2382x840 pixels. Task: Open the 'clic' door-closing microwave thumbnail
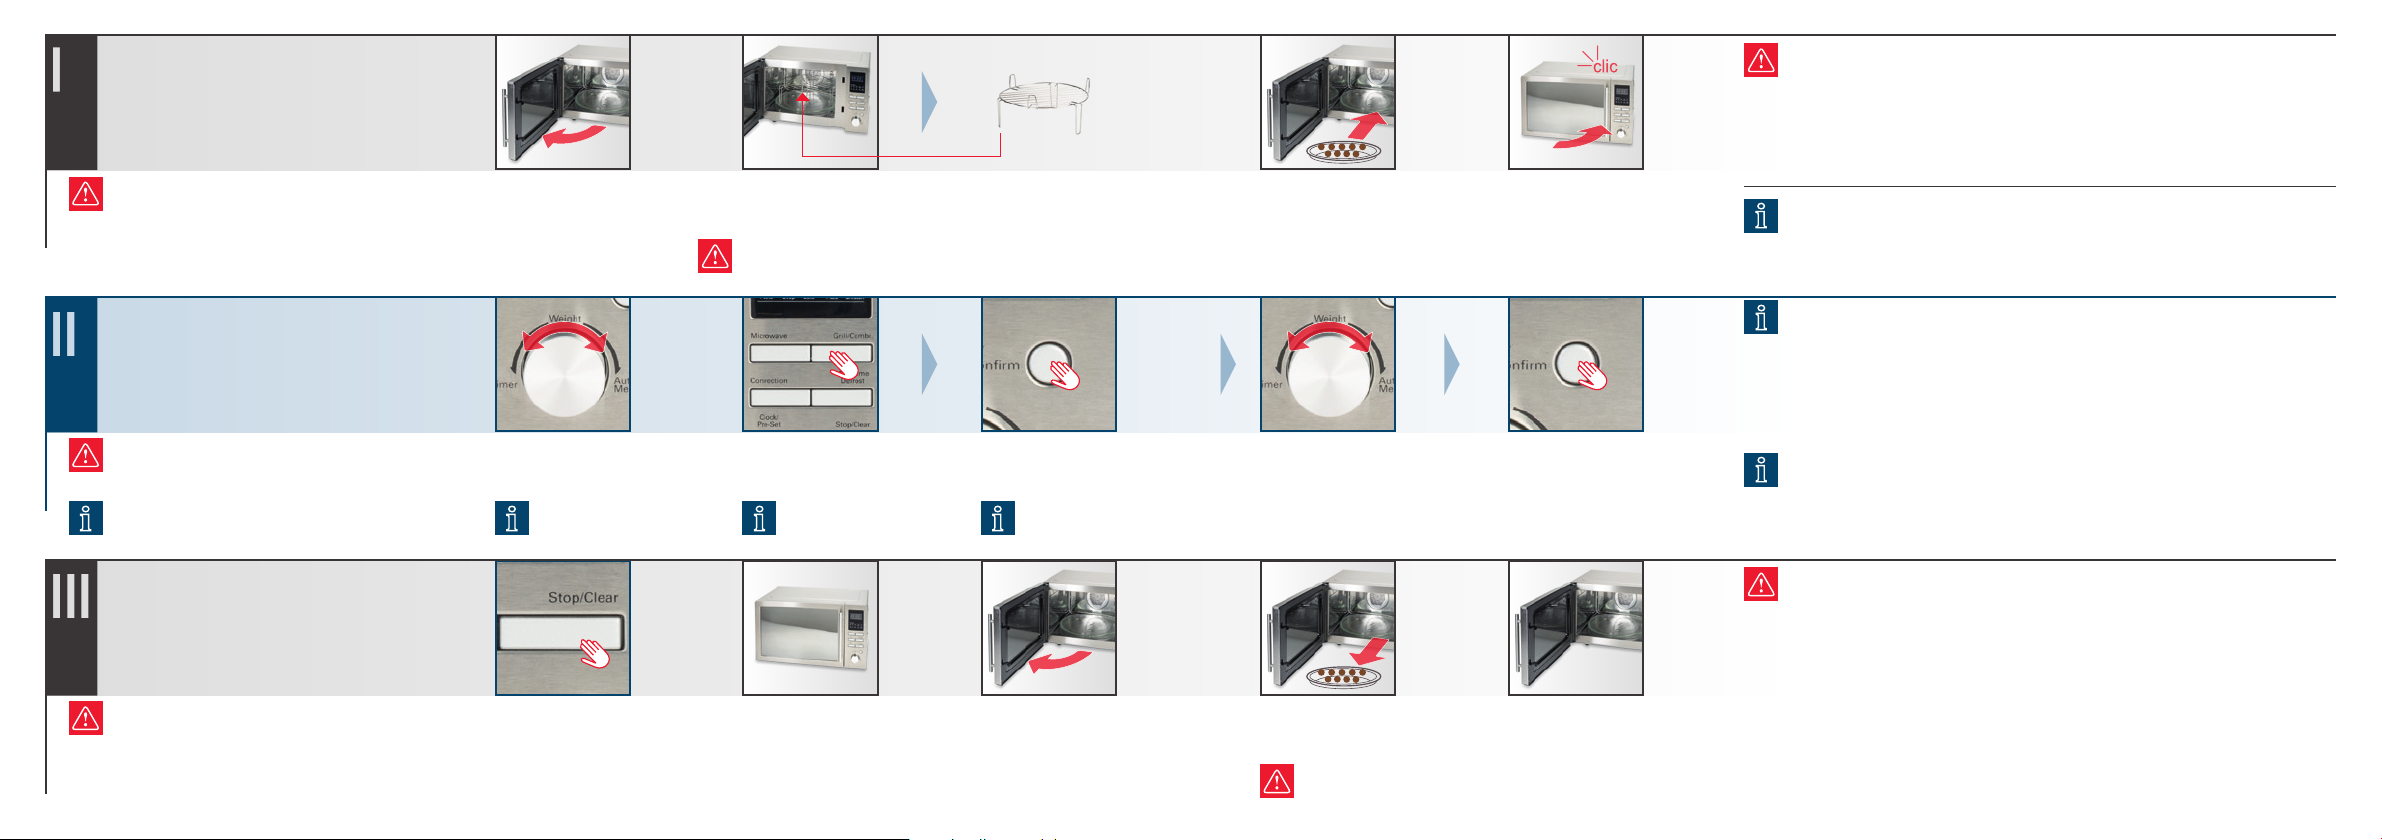point(1576,102)
